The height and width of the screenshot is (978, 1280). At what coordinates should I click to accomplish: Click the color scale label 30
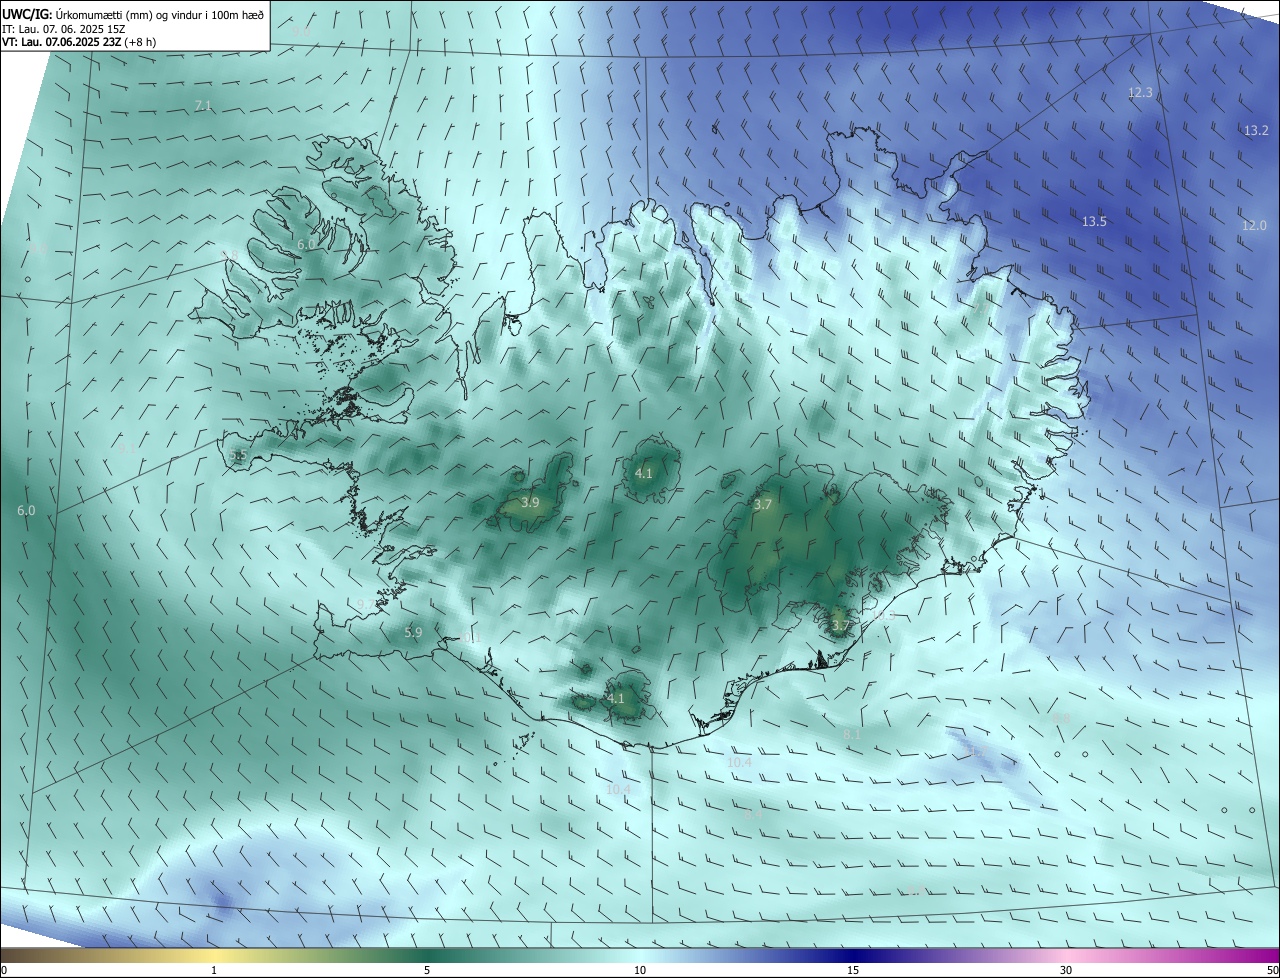click(1066, 970)
